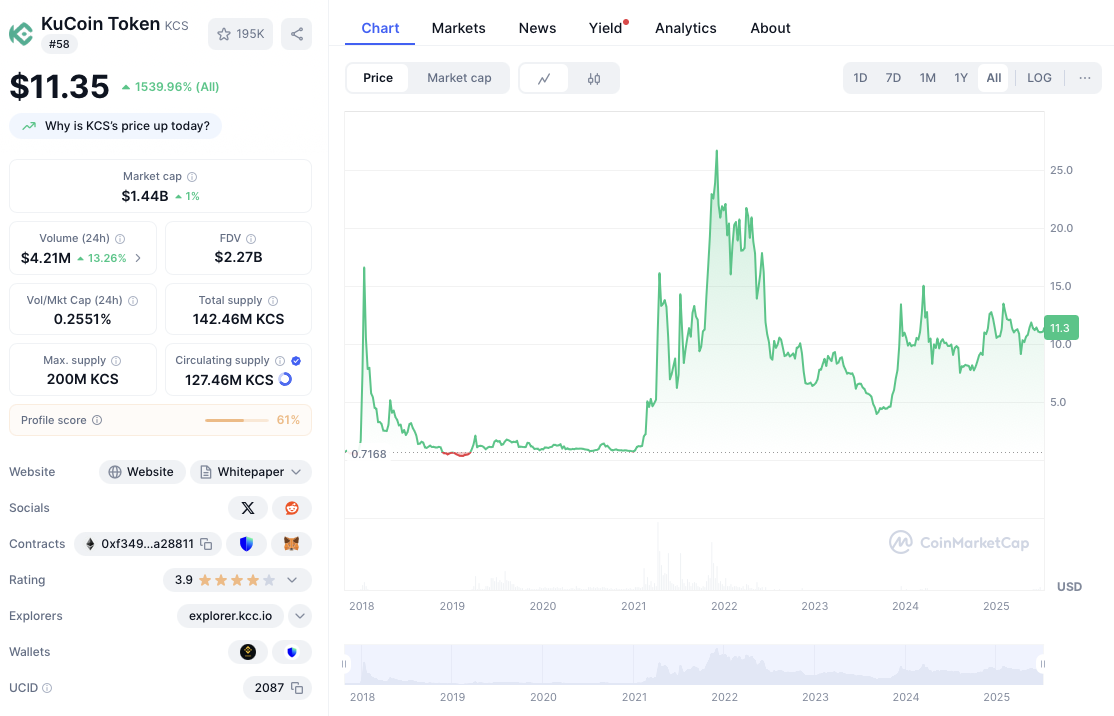Add token to MetaMask fox icon

coord(292,544)
